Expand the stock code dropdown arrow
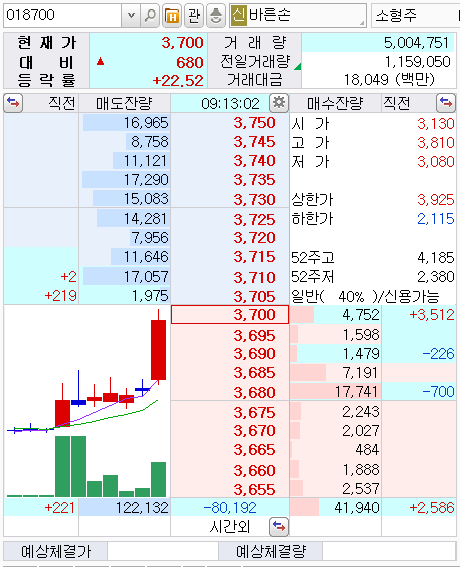This screenshot has width=460, height=567. coord(131,16)
